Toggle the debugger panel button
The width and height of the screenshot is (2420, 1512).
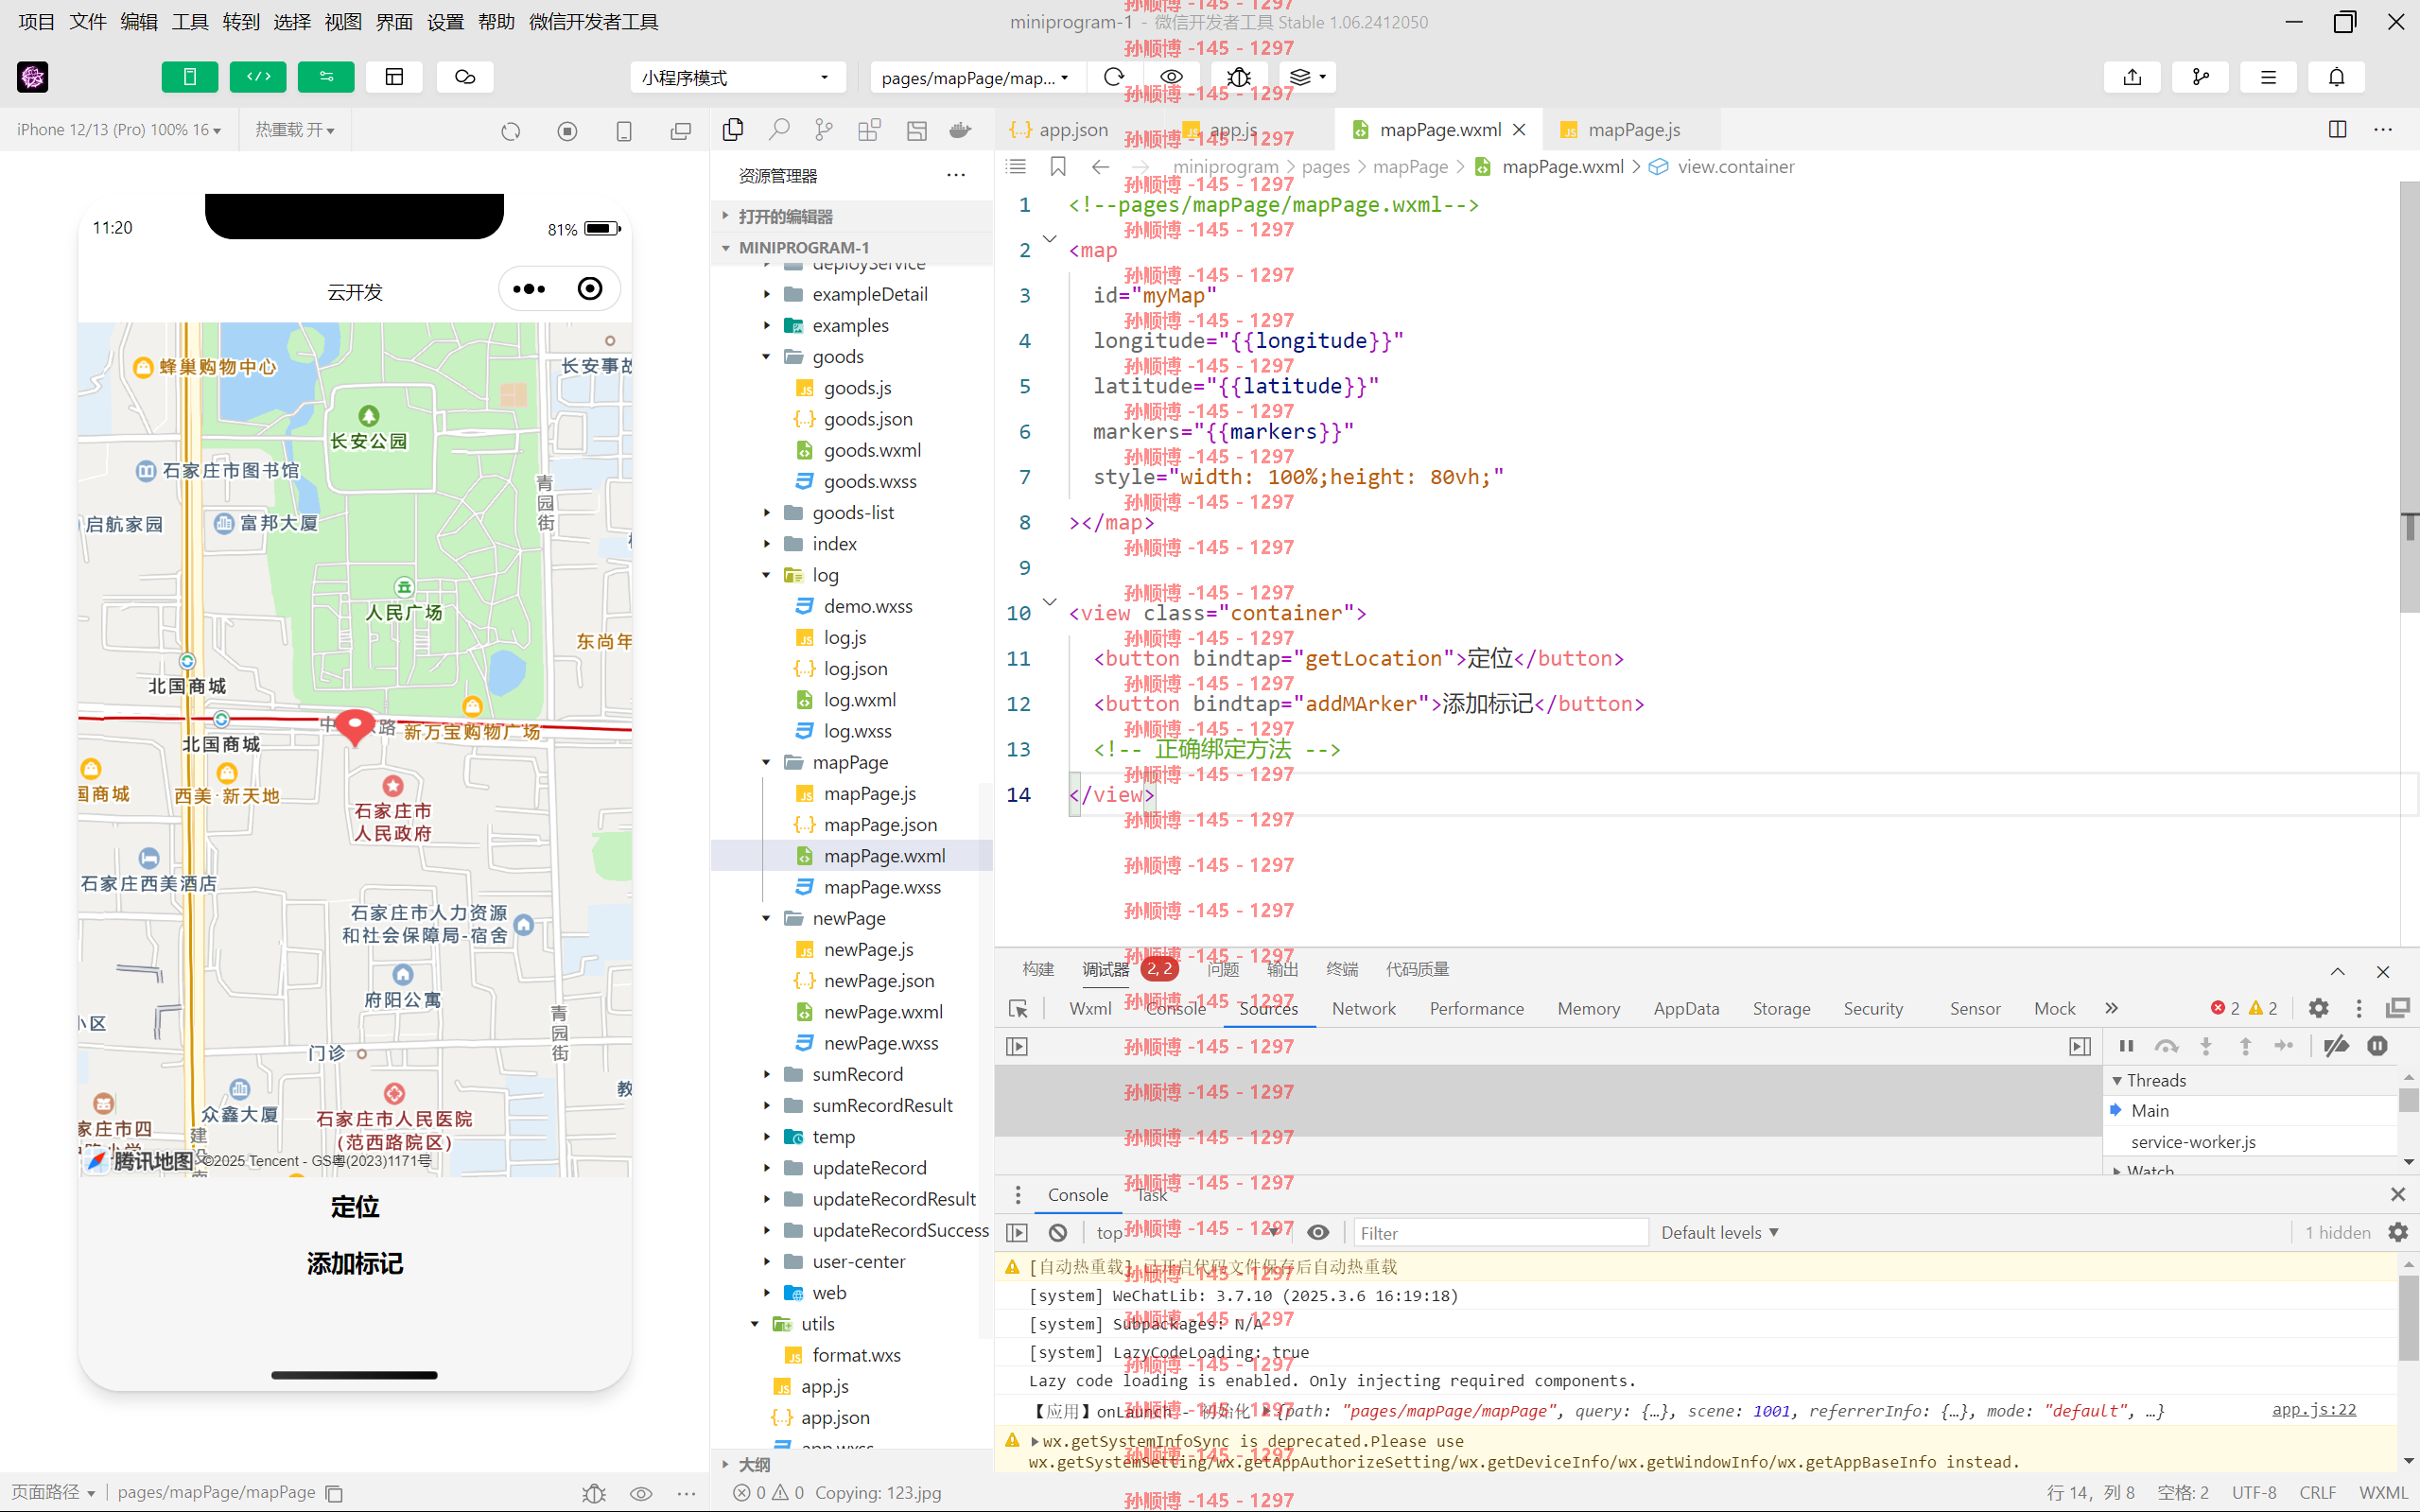326,77
